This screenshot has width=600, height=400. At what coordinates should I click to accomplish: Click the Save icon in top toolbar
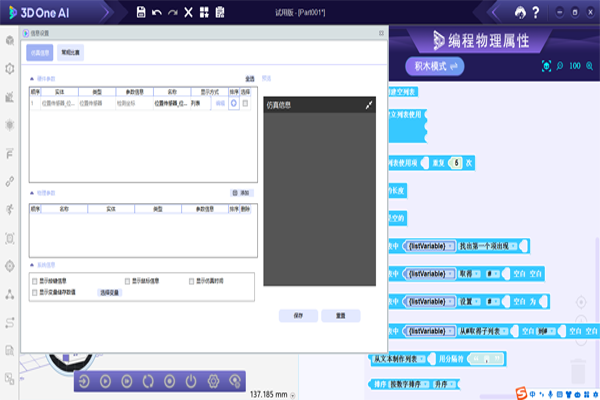141,12
